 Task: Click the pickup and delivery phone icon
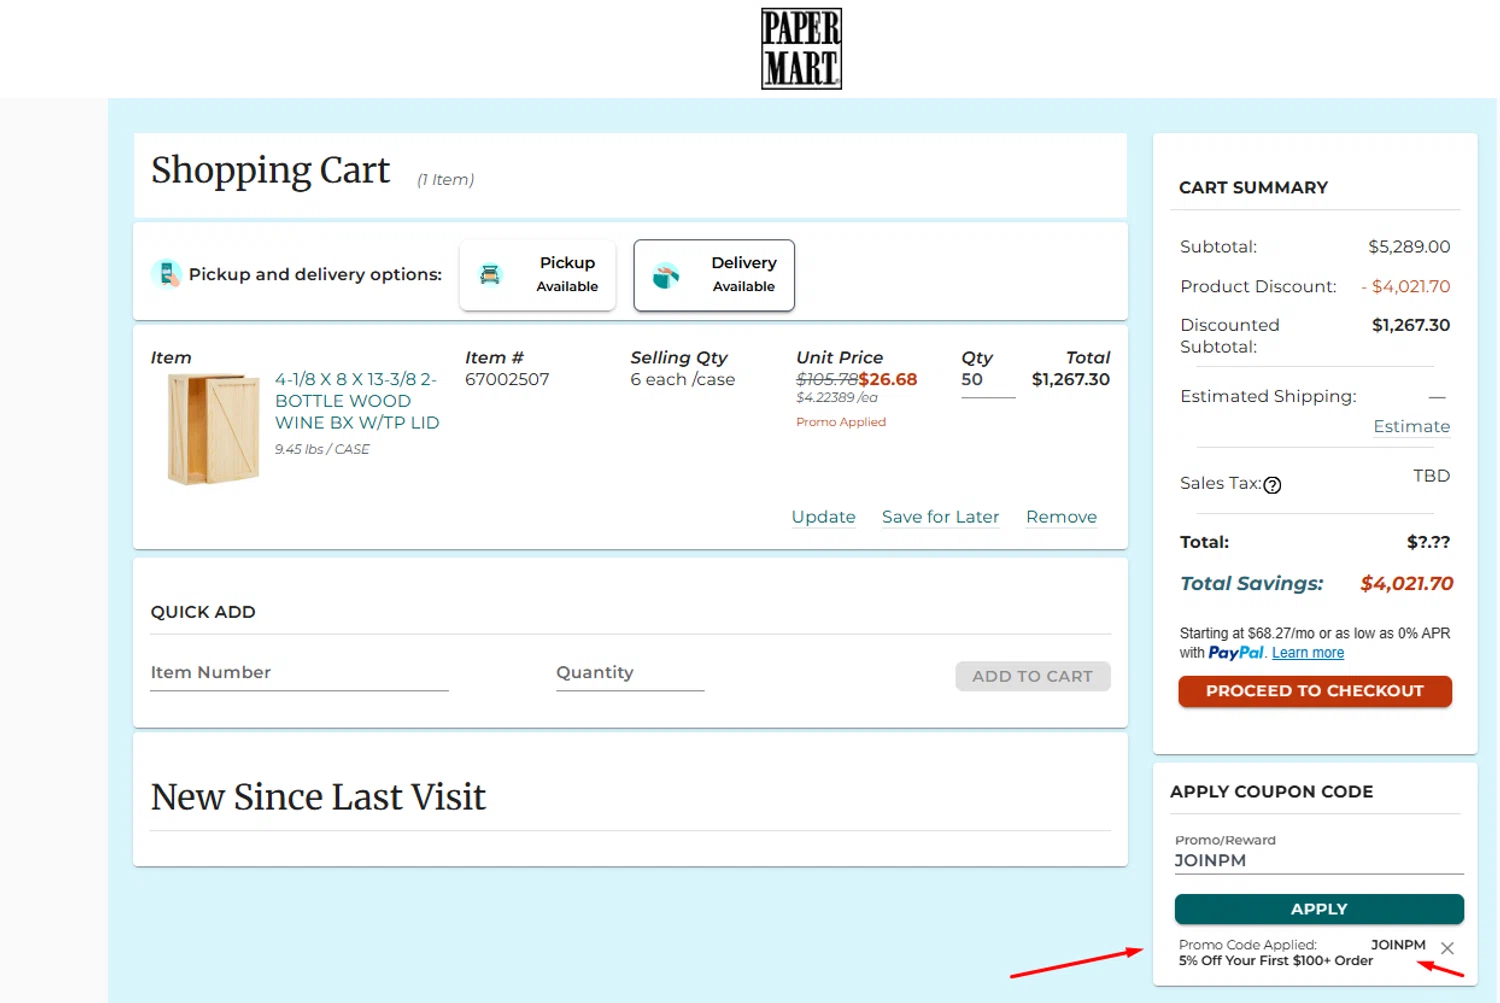point(166,274)
